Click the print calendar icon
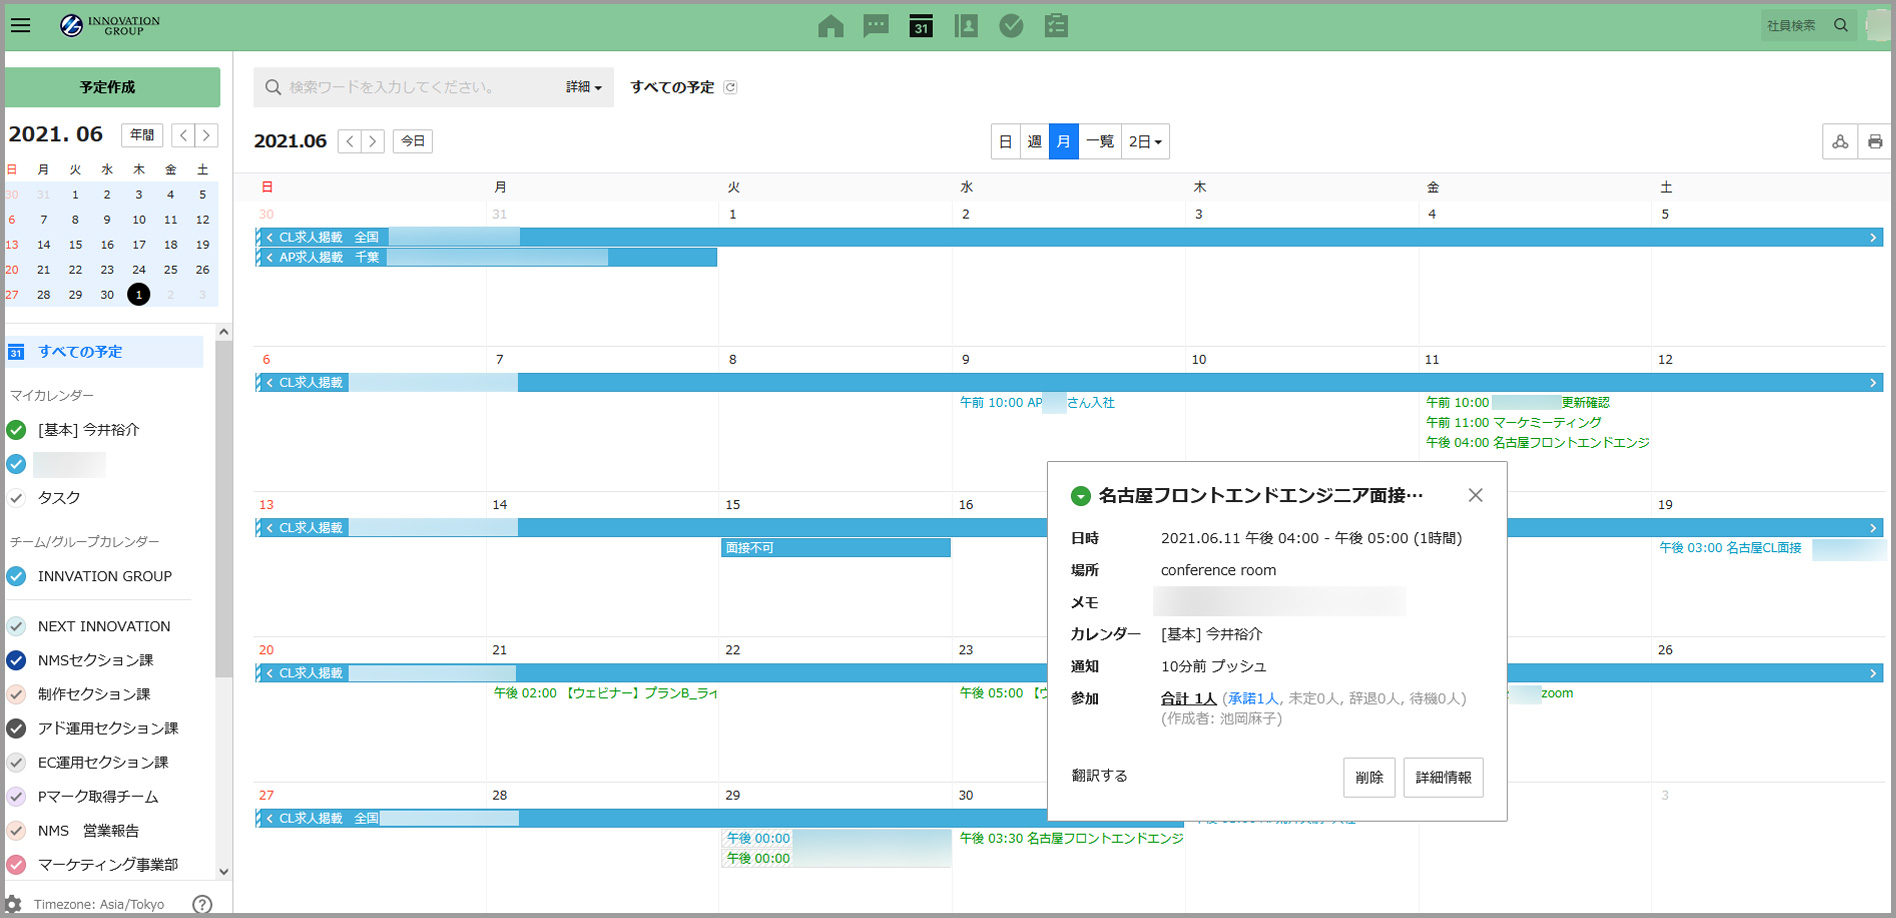The width and height of the screenshot is (1896, 918). (1875, 142)
